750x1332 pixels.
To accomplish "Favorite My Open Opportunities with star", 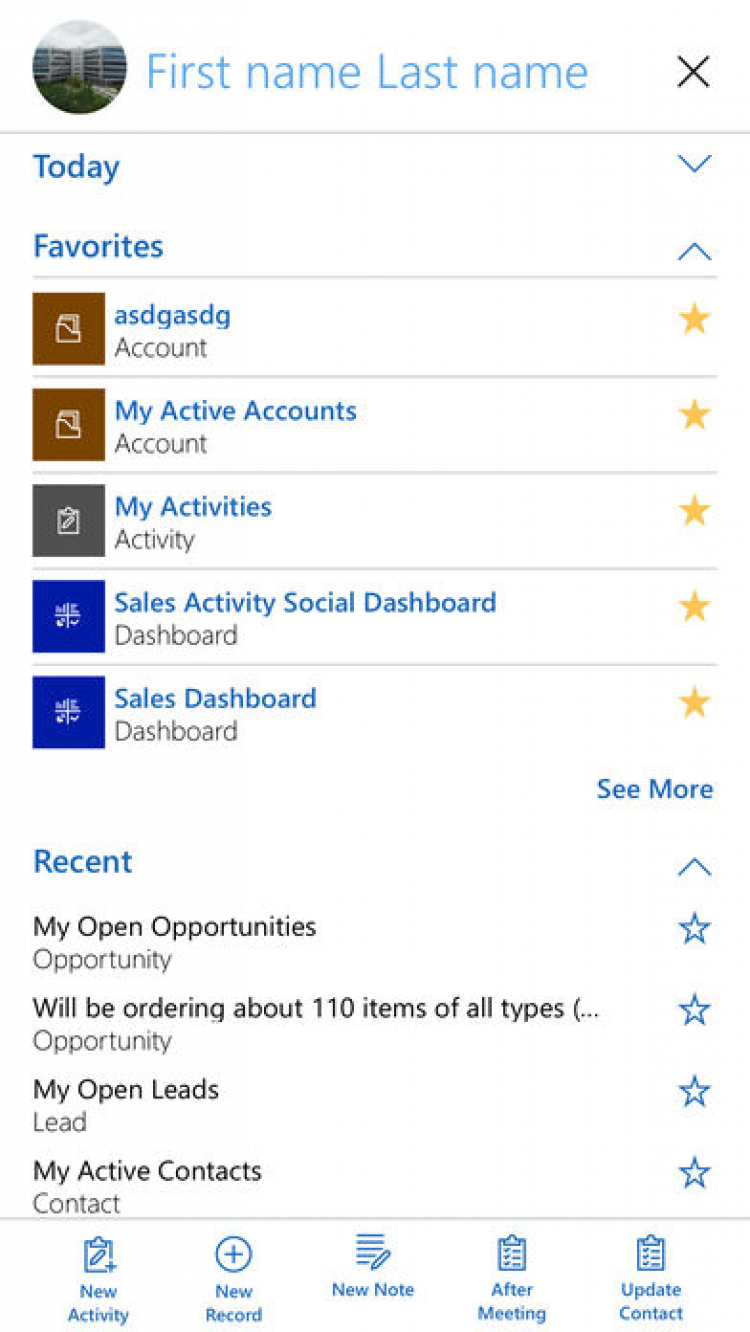I will point(694,929).
